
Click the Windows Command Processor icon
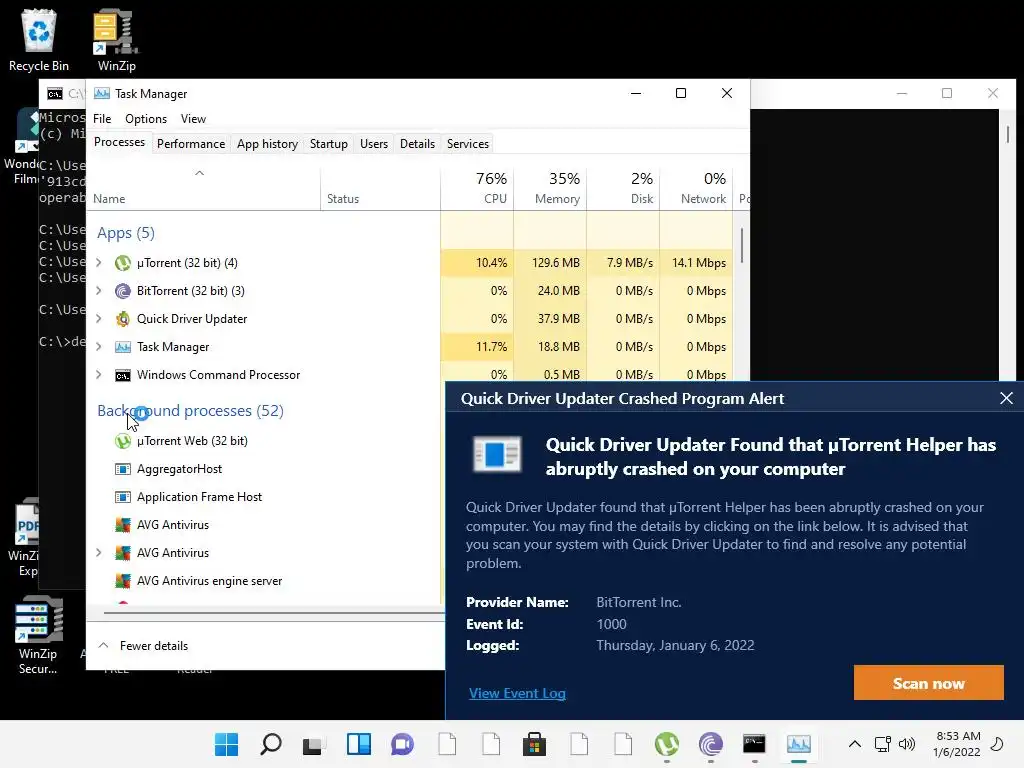pyautogui.click(x=123, y=376)
